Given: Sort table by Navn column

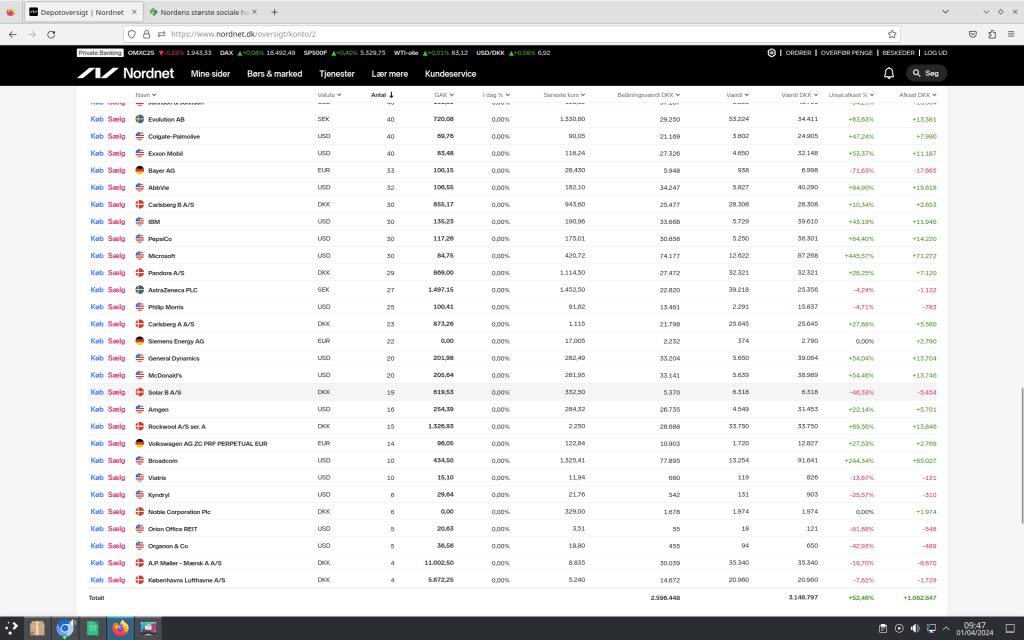Looking at the screenshot, I should click(x=144, y=96).
